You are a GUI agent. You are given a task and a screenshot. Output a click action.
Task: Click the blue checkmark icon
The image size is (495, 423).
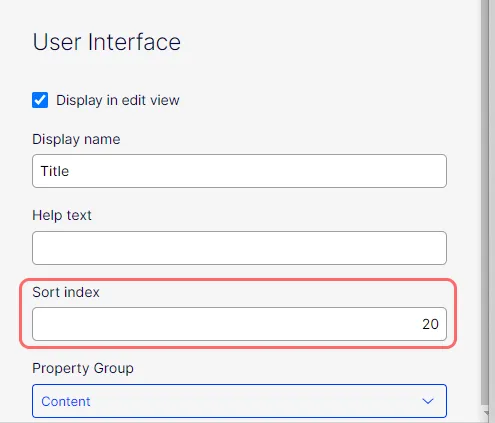40,100
